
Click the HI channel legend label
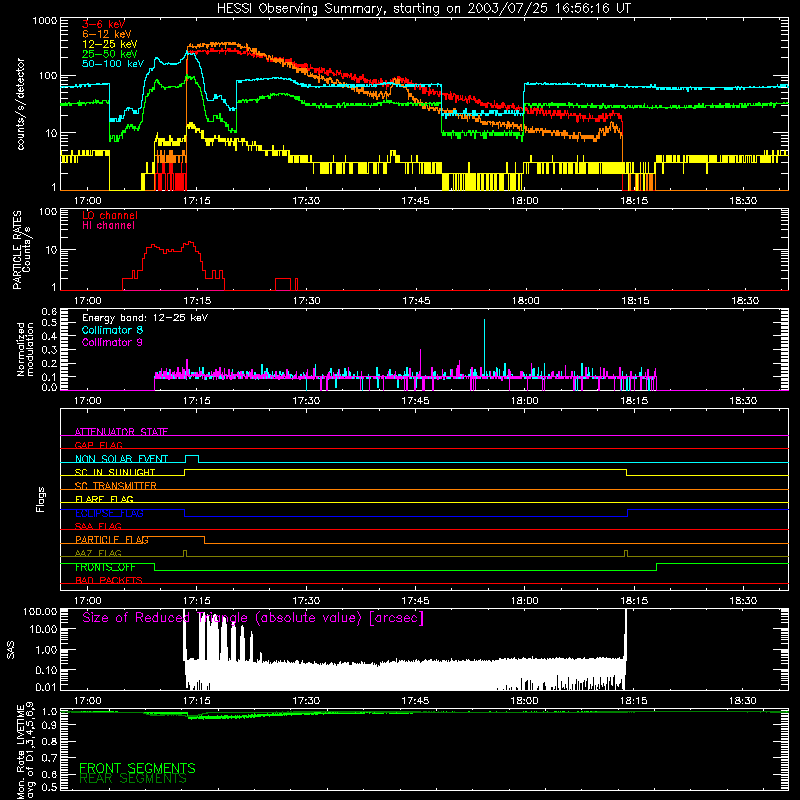[108, 225]
